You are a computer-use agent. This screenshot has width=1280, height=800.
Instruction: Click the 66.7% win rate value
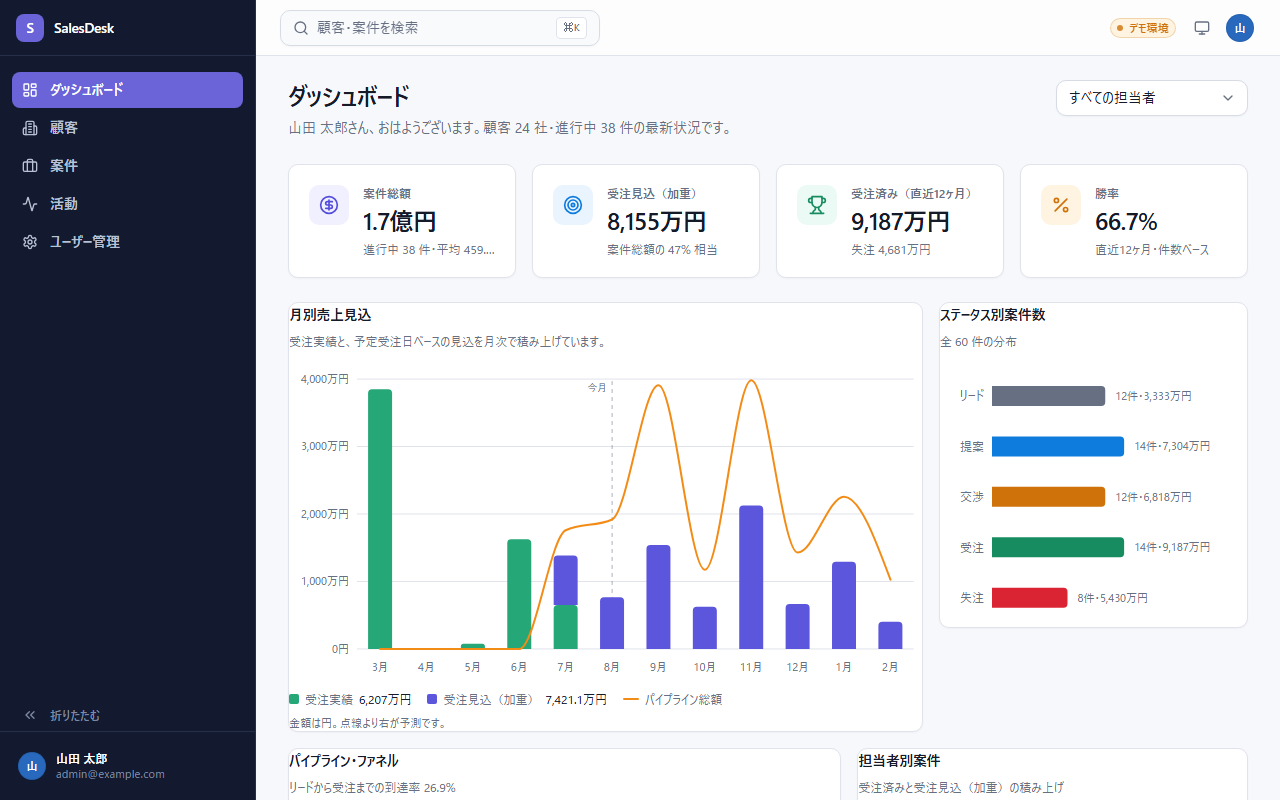pos(1126,222)
